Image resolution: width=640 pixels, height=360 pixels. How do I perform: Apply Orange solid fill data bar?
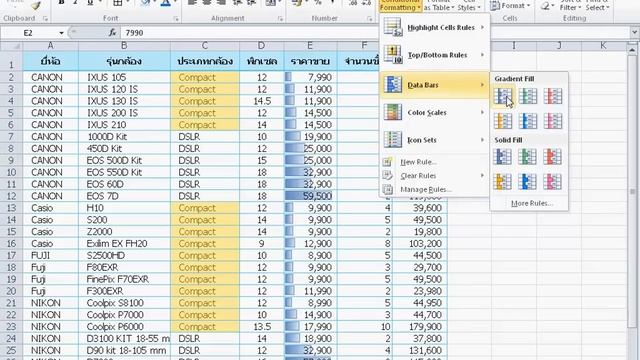pos(502,182)
